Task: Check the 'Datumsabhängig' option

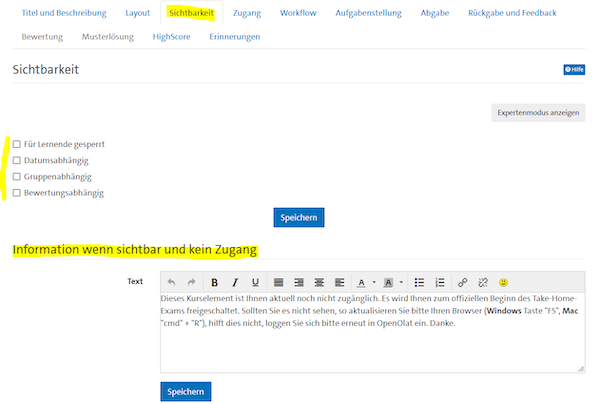Action: pos(17,160)
